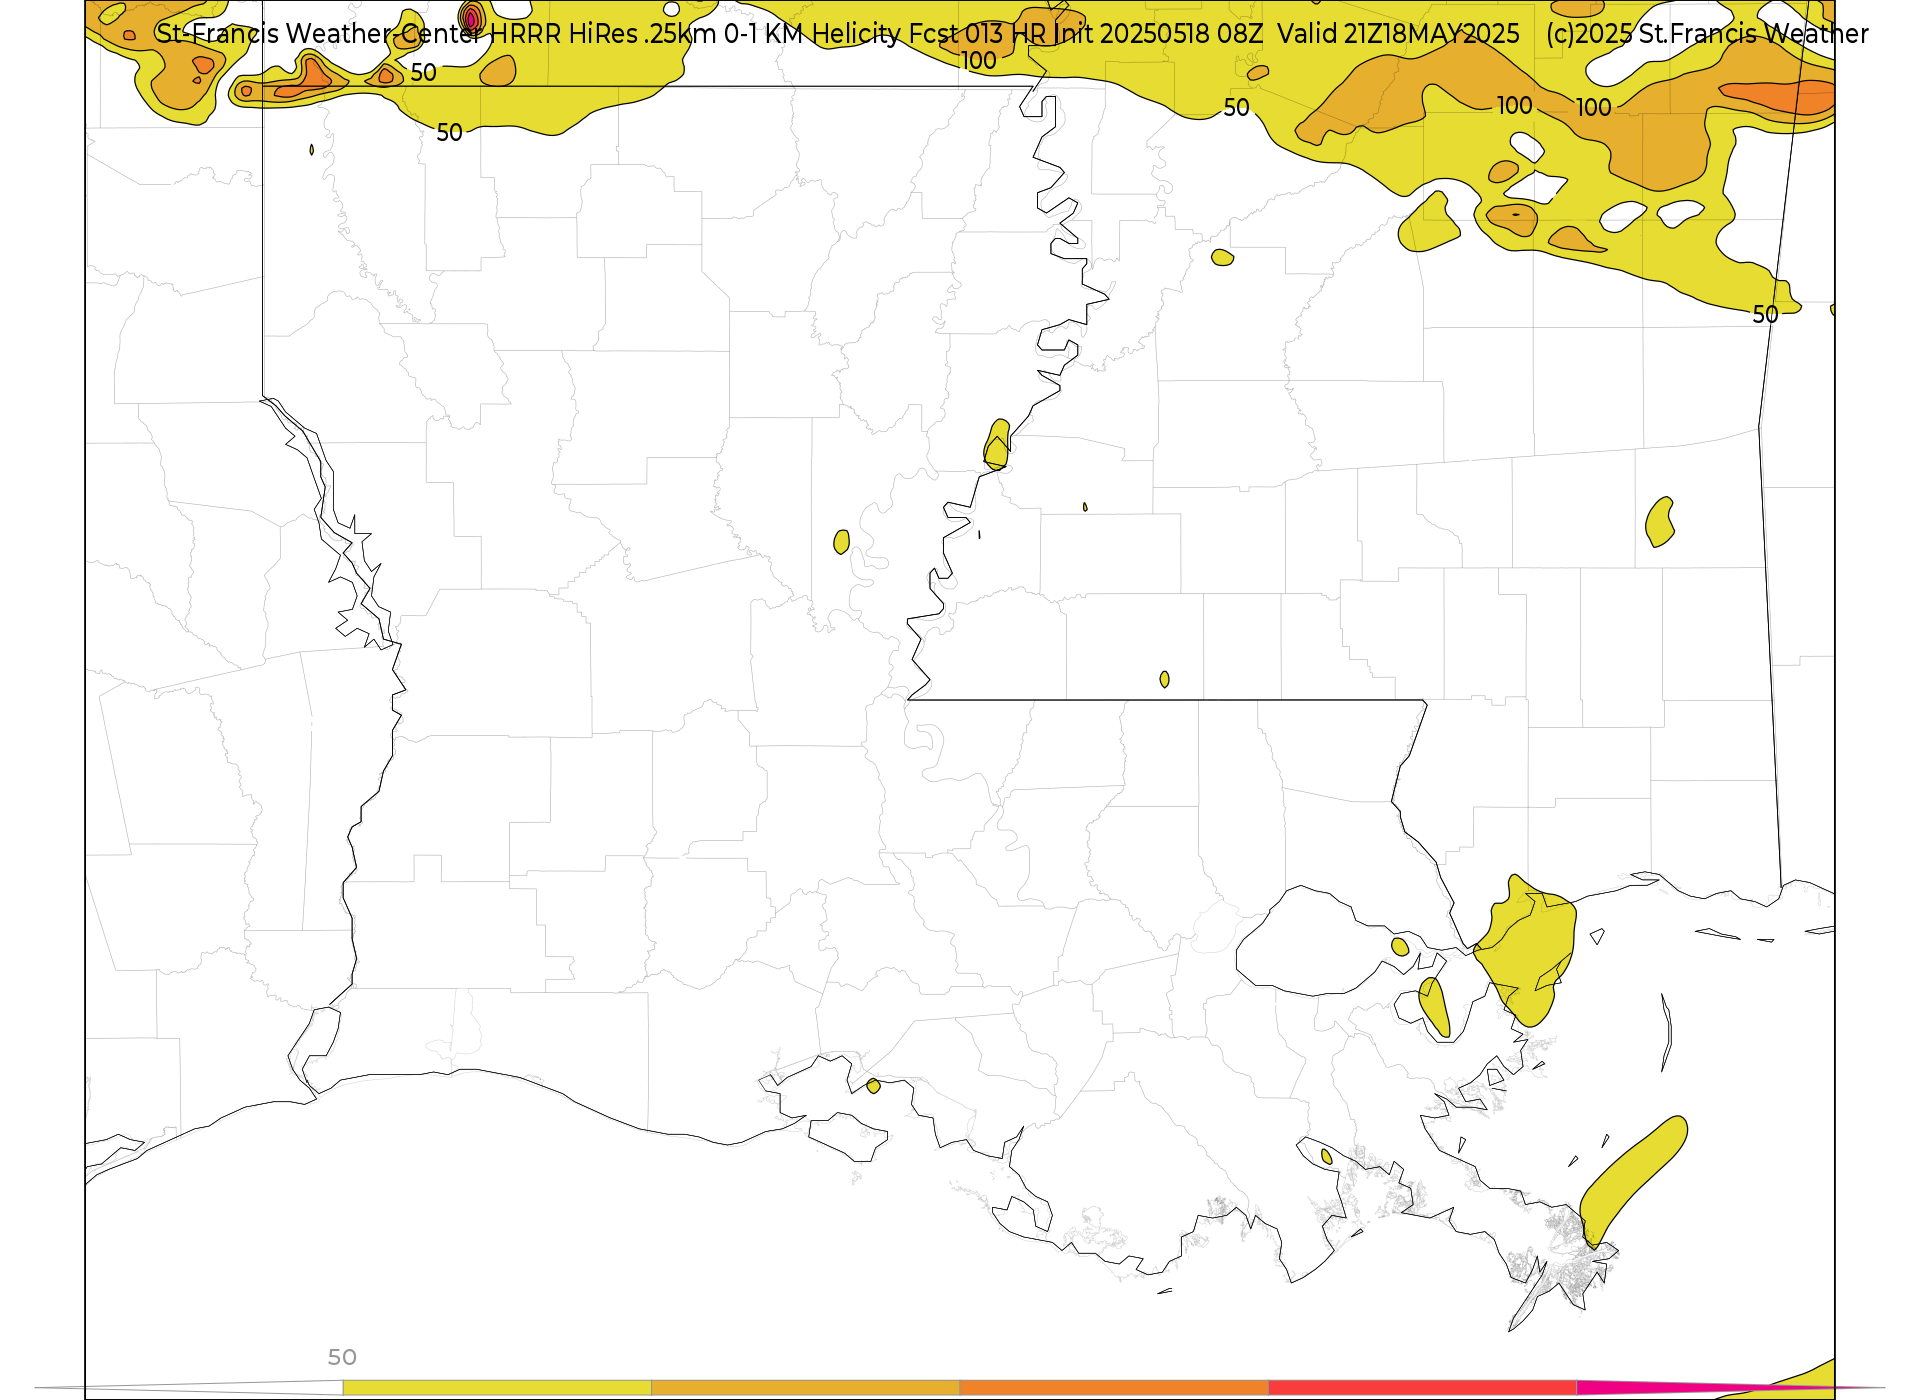The width and height of the screenshot is (1920, 1400).
Task: Click the "0-1 KM Helicity" title text
Action: click(x=812, y=34)
